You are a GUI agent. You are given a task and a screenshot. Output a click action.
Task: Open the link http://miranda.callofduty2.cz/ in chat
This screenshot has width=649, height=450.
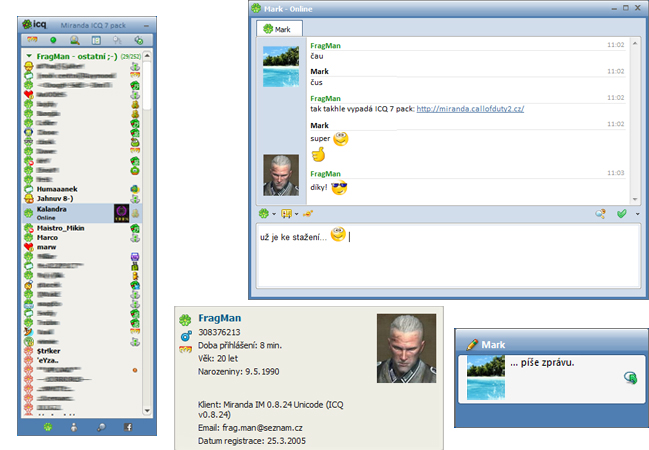click(x=470, y=109)
